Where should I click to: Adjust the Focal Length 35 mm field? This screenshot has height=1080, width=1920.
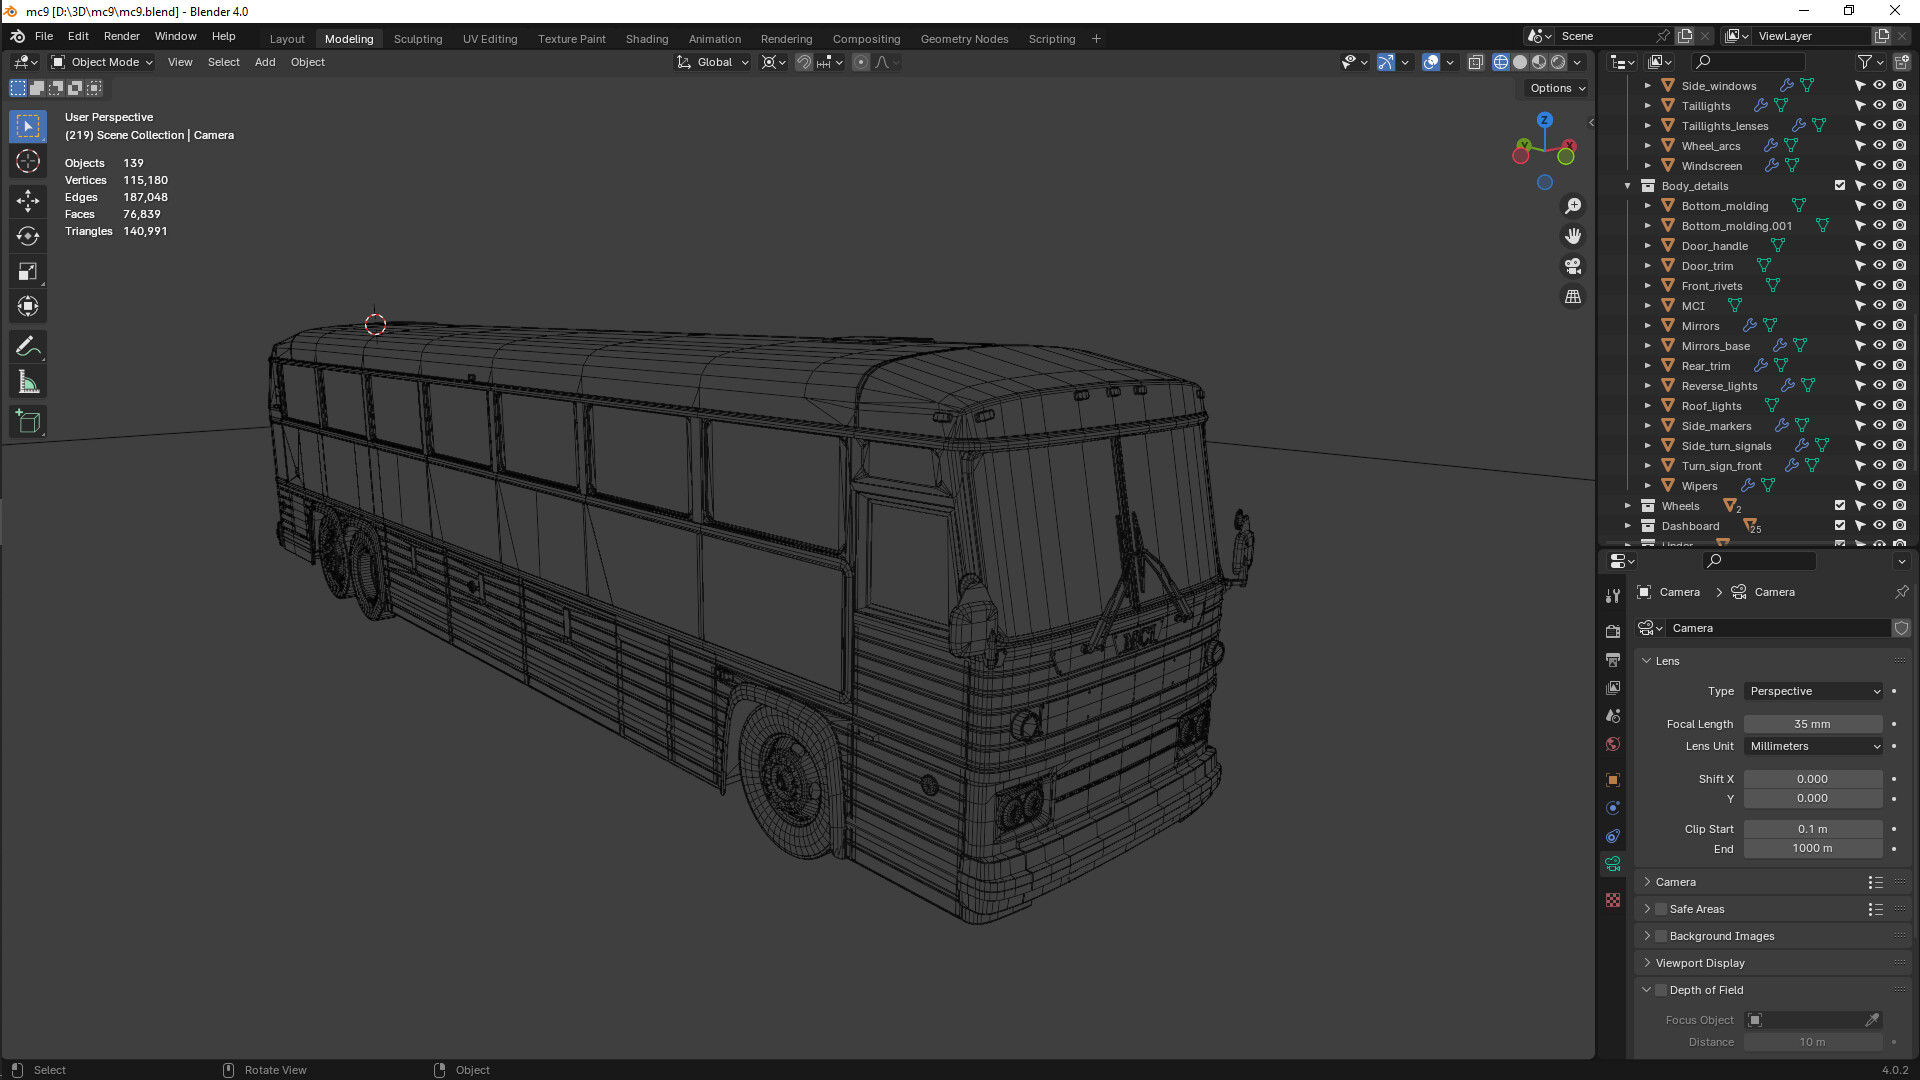1812,724
